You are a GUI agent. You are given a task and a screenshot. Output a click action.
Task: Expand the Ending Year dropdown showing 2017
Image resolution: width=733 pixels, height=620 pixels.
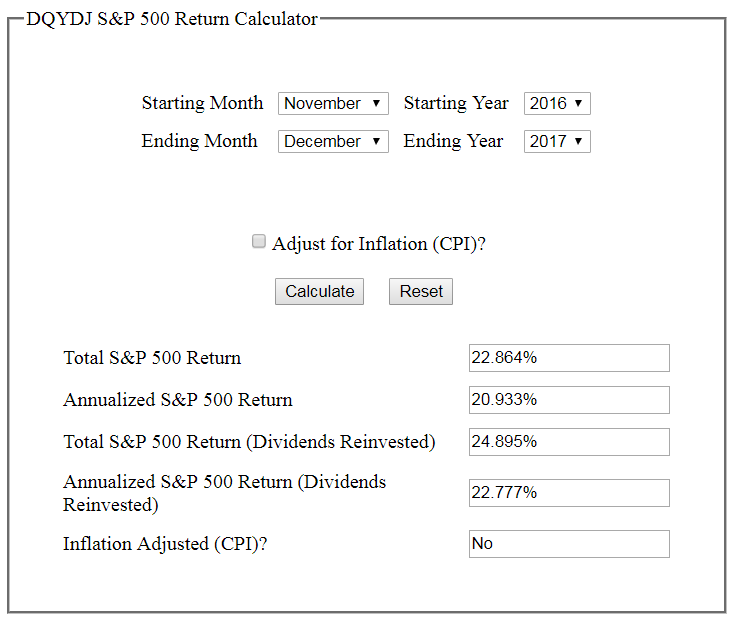pos(557,141)
